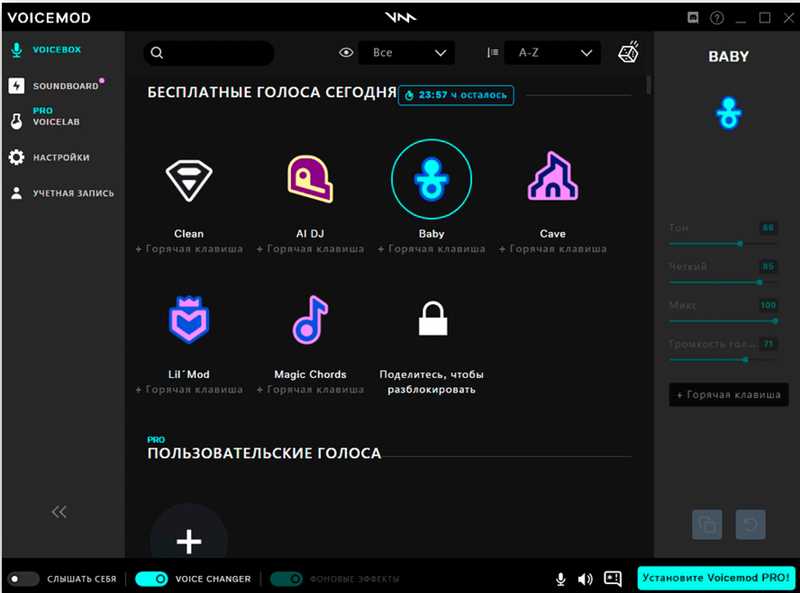This screenshot has height=593, width=800.
Task: Click the Baby icon in right panel
Action: 728,113
